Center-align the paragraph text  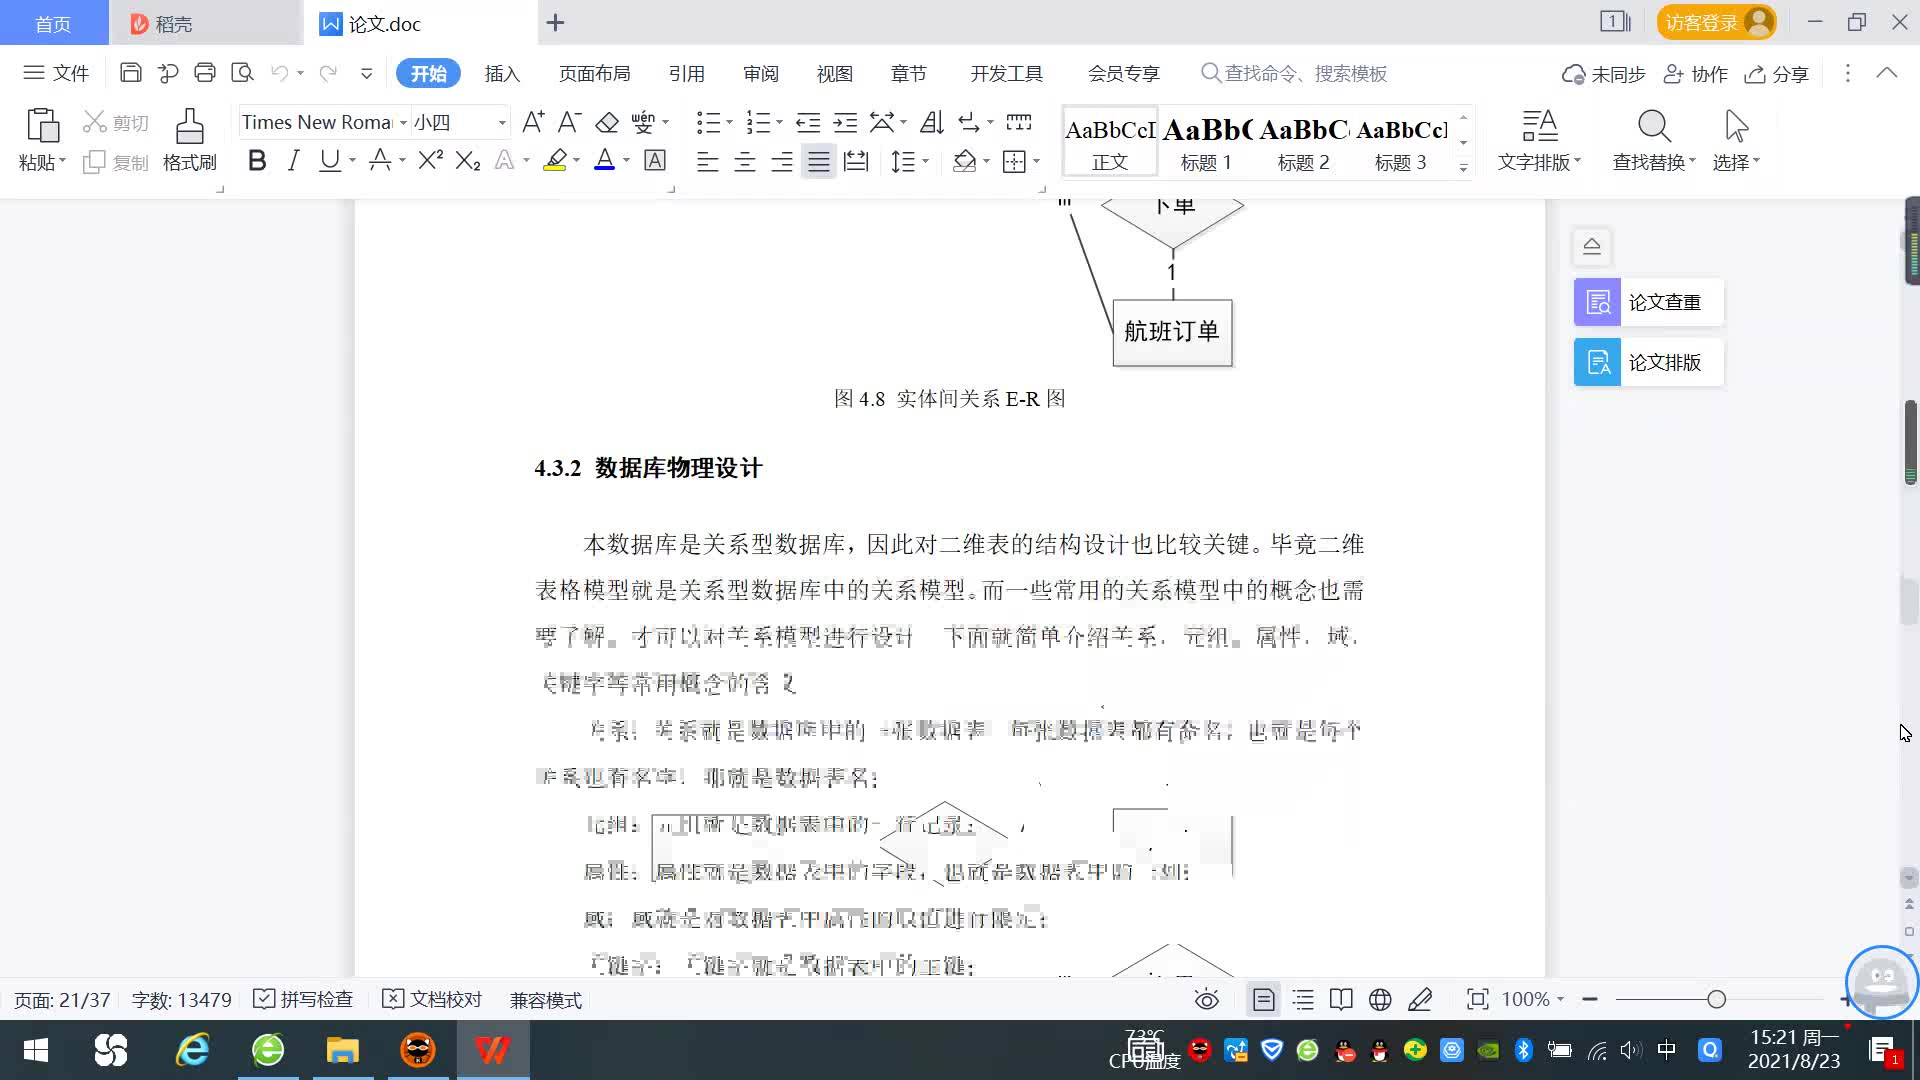745,162
